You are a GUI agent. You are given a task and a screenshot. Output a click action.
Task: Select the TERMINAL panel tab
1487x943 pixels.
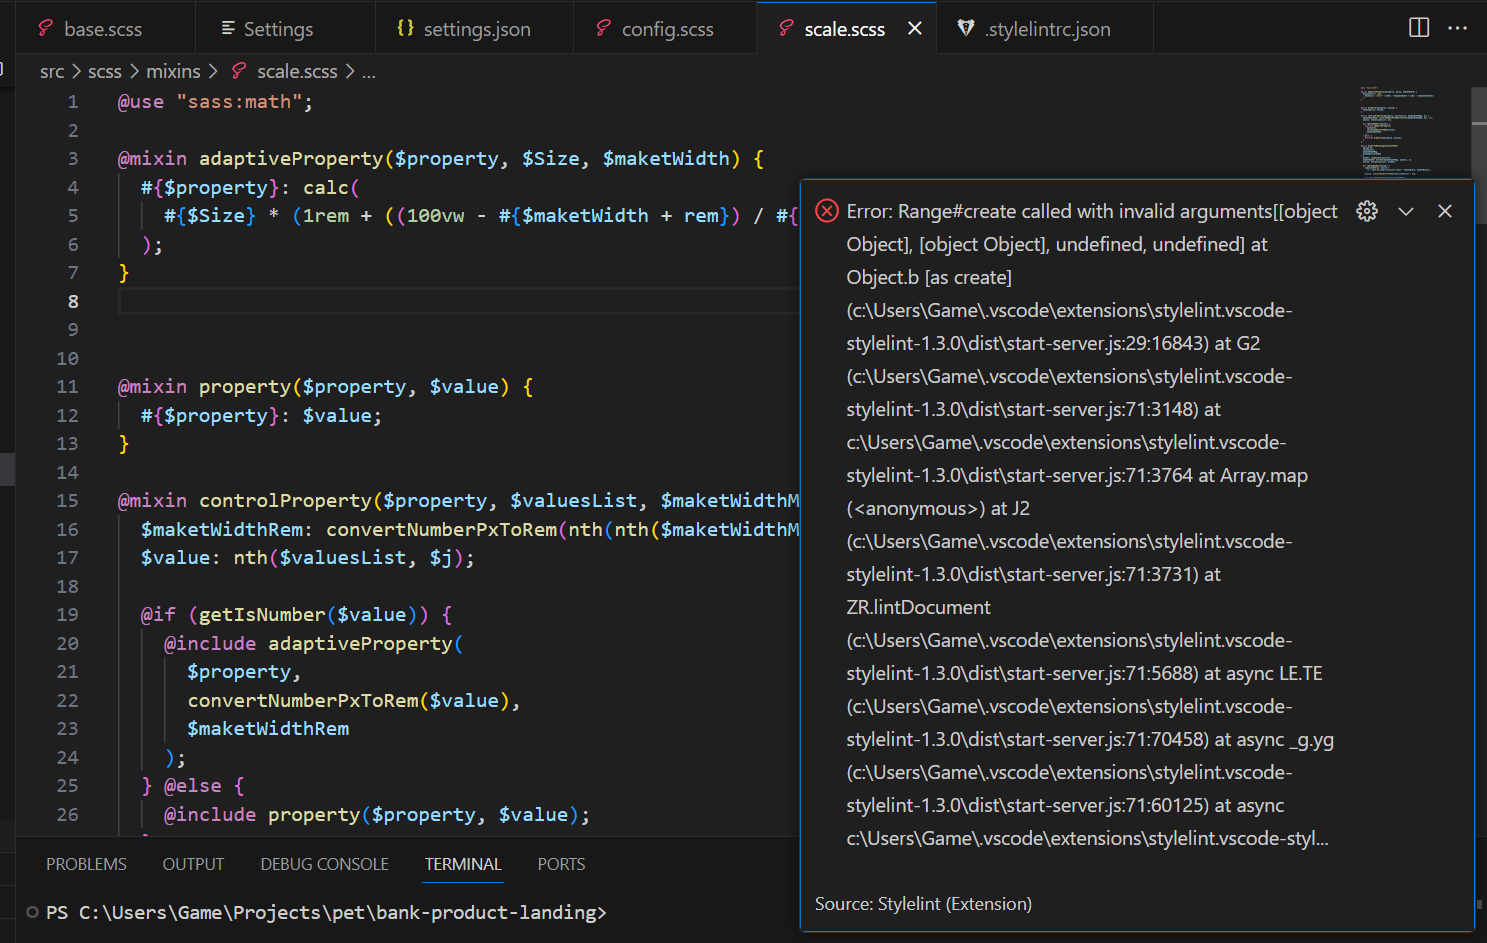pos(463,864)
